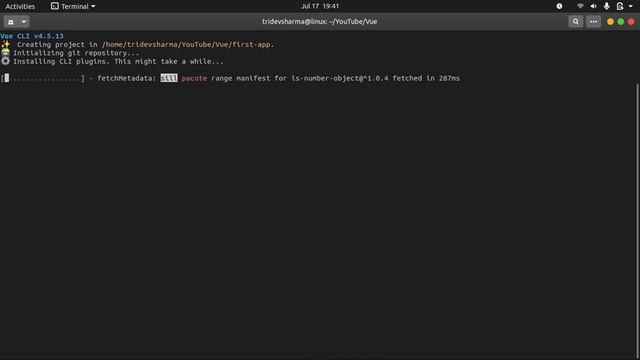640x360 pixels.
Task: Expand the new tab profile dropdown
Action: click(x=24, y=22)
